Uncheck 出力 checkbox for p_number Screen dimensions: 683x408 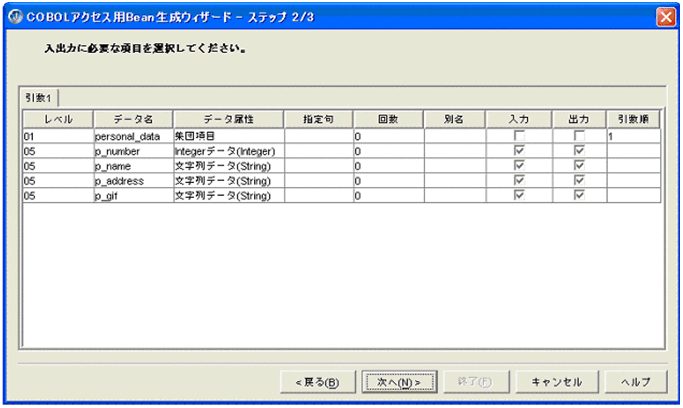[579, 151]
